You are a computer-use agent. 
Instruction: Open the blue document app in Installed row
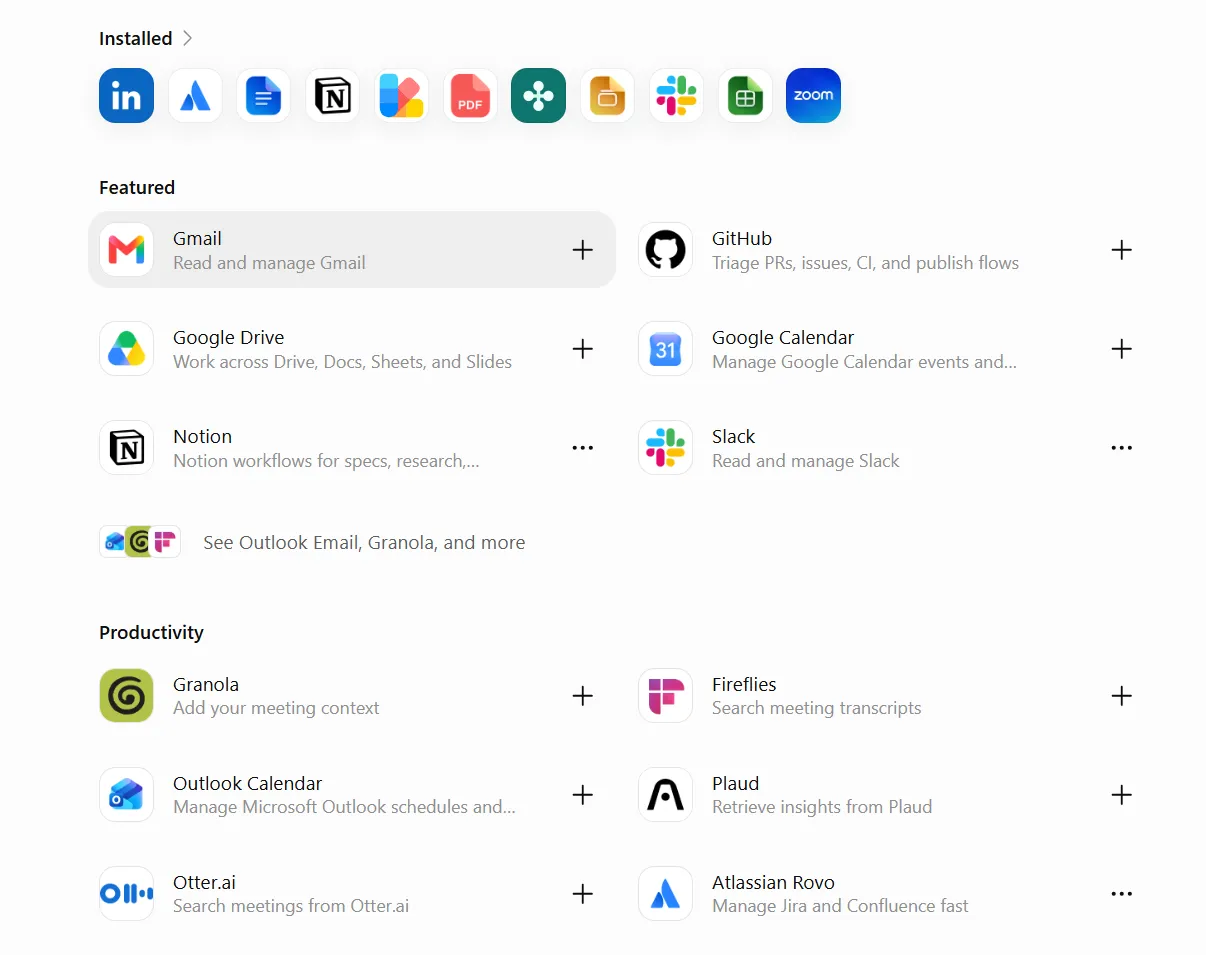[x=264, y=96]
